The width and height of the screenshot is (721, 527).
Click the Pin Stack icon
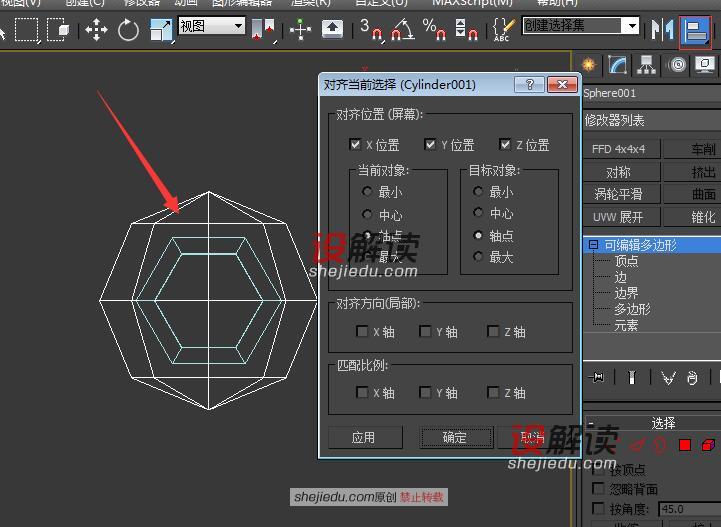click(596, 378)
